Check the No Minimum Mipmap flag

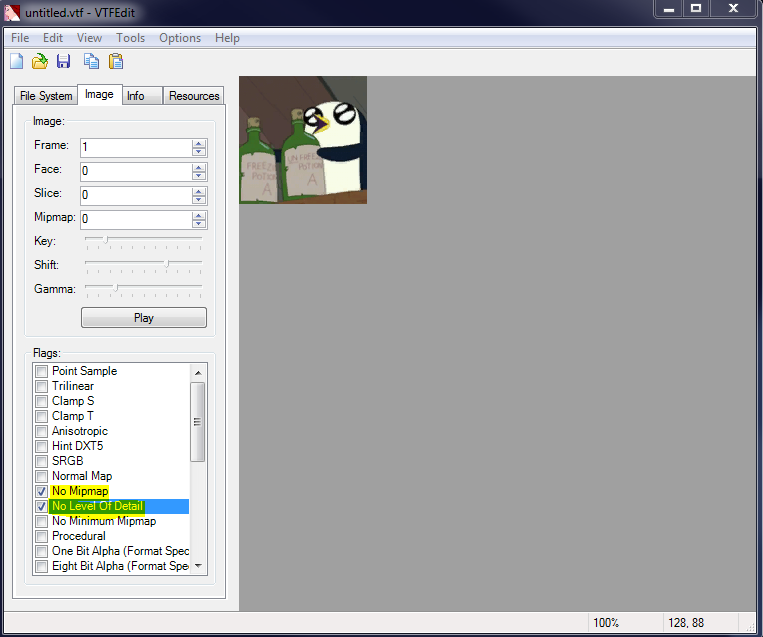[42, 522]
